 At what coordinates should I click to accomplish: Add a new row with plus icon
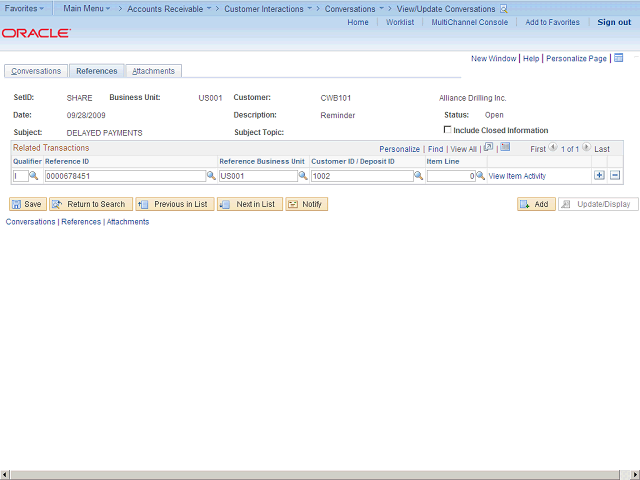(599, 175)
